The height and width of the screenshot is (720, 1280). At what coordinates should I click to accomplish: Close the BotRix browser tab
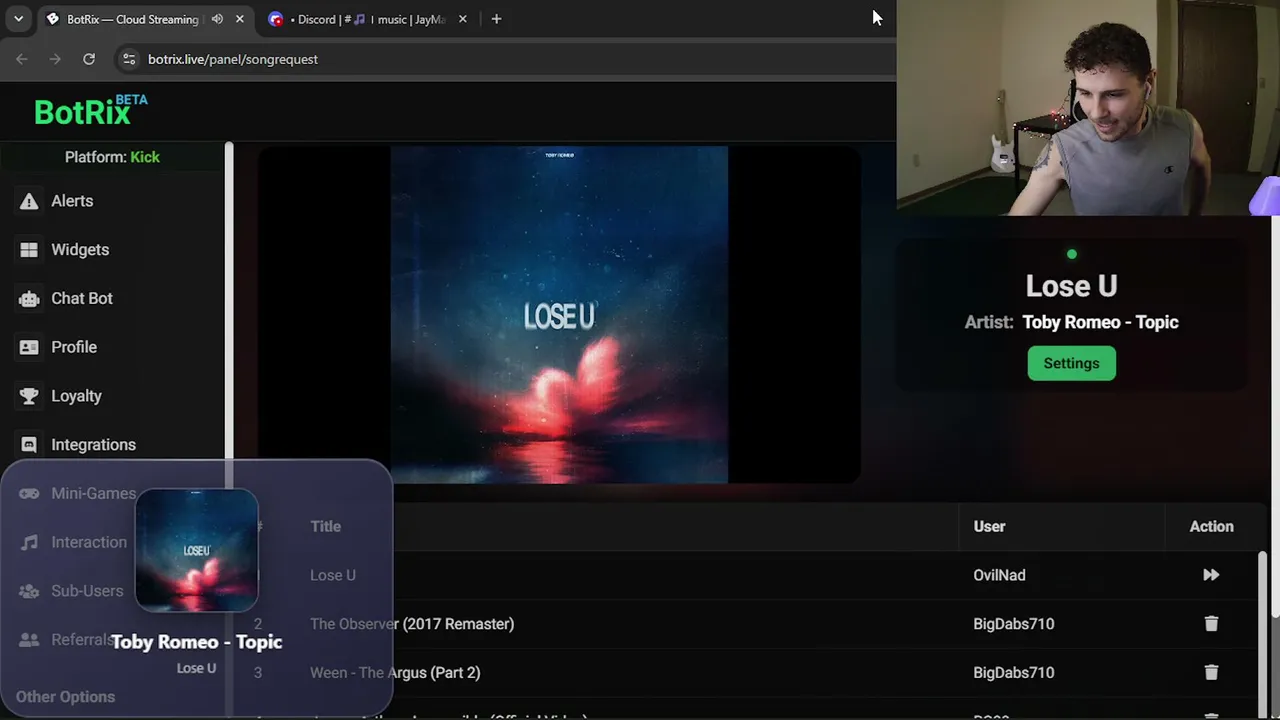[x=240, y=19]
